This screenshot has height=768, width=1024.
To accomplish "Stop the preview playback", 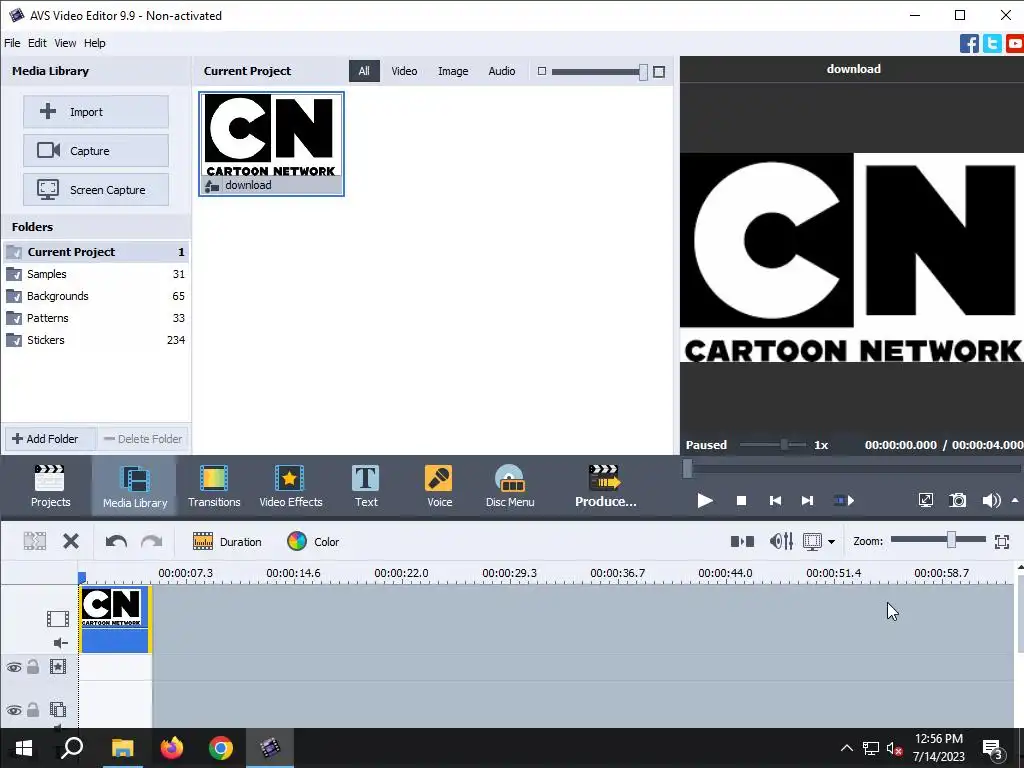I will (741, 501).
